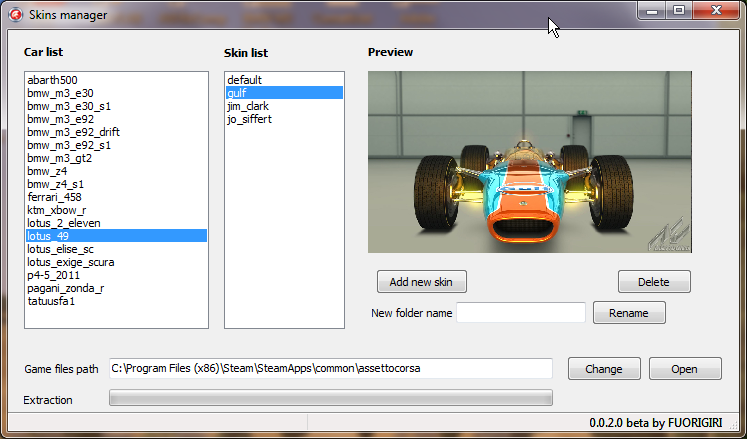Change the game files path

(604, 369)
